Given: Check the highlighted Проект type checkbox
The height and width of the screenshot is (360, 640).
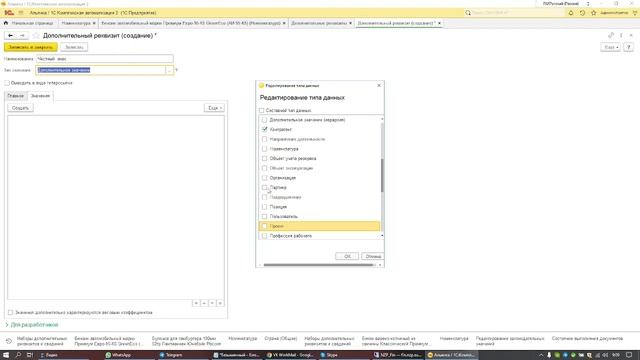Looking at the screenshot, I should pyautogui.click(x=264, y=226).
